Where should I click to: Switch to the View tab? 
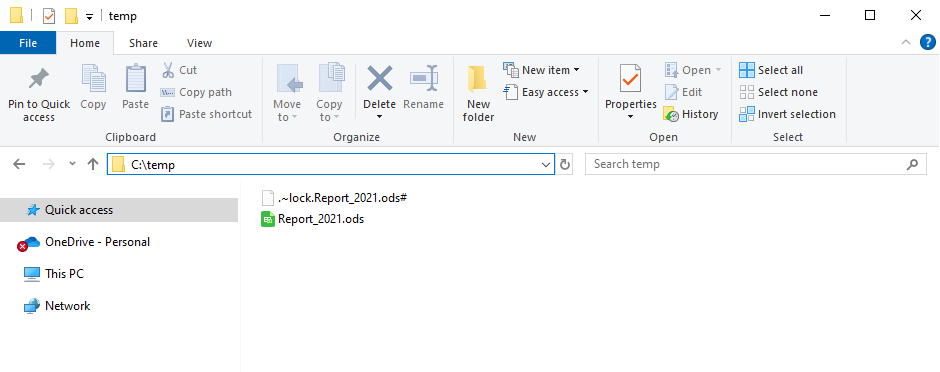click(199, 43)
